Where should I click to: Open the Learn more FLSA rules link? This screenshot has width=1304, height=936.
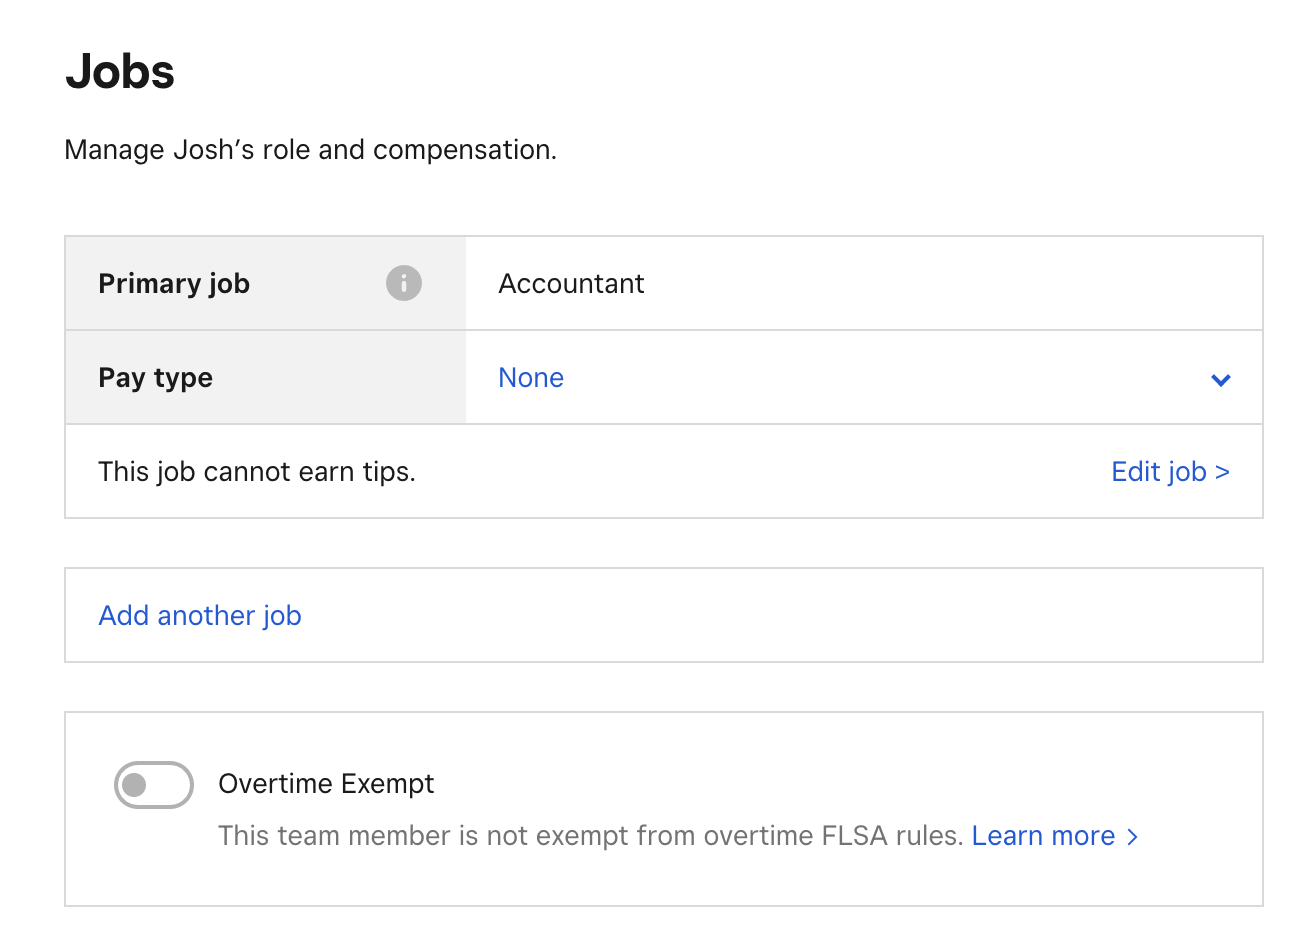tap(1043, 836)
